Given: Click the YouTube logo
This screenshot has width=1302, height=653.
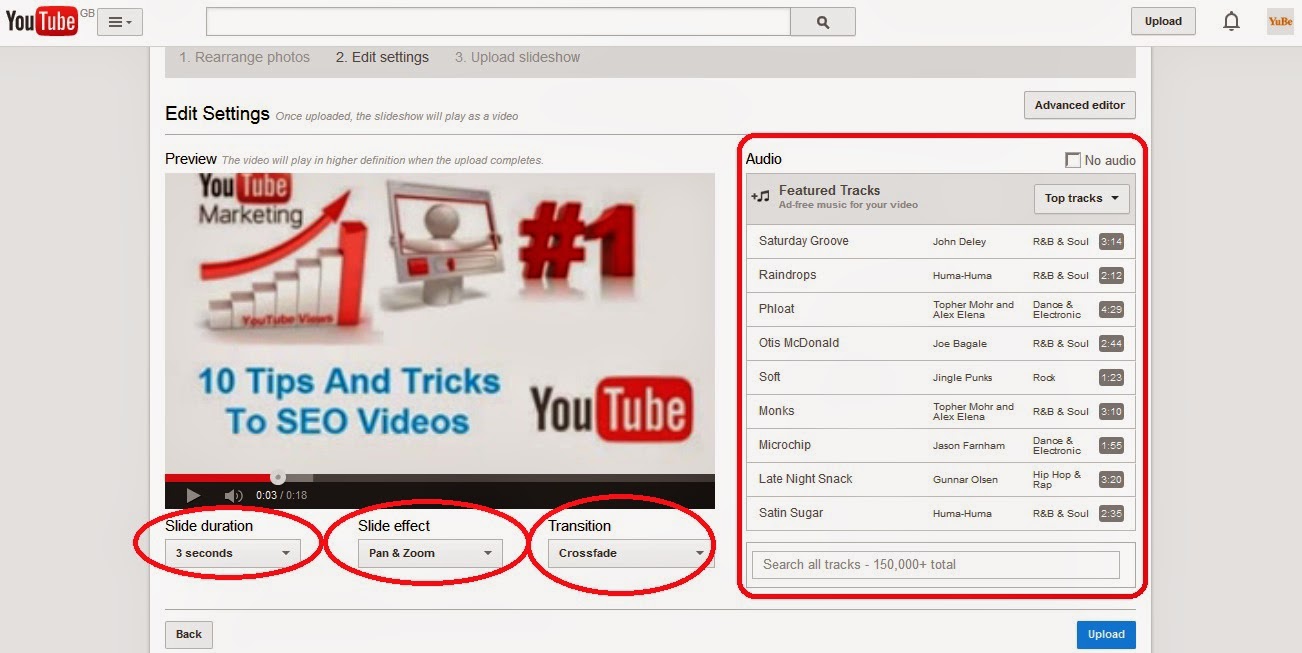Looking at the screenshot, I should point(41,21).
